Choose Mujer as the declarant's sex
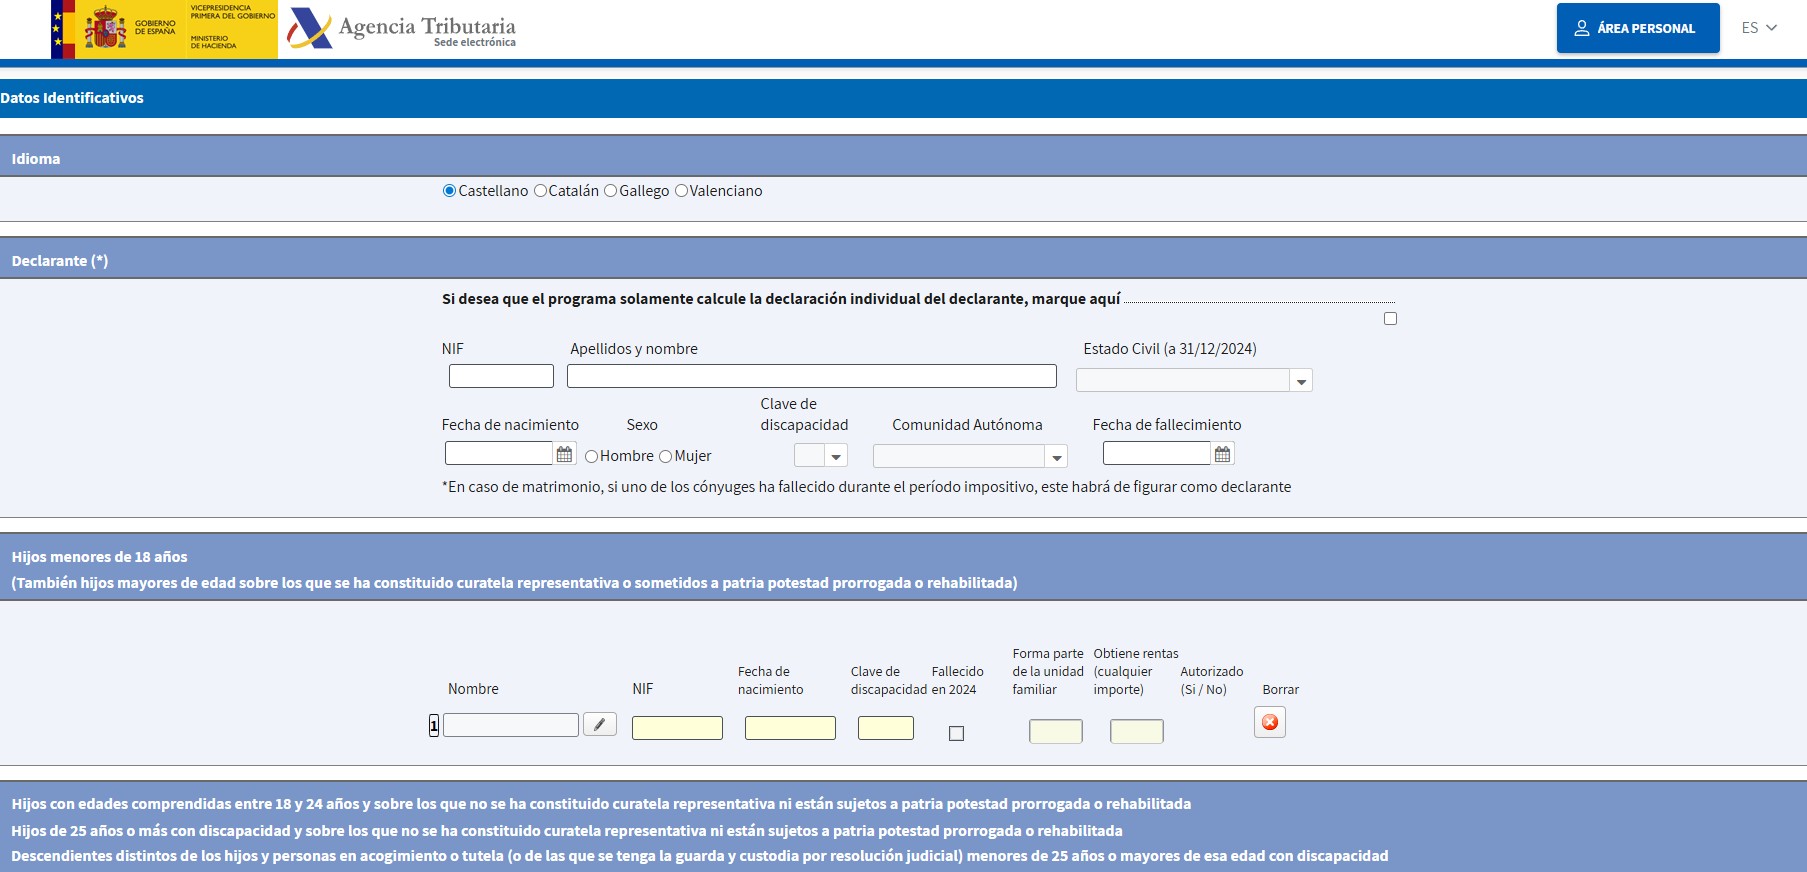This screenshot has height=872, width=1807. click(666, 457)
